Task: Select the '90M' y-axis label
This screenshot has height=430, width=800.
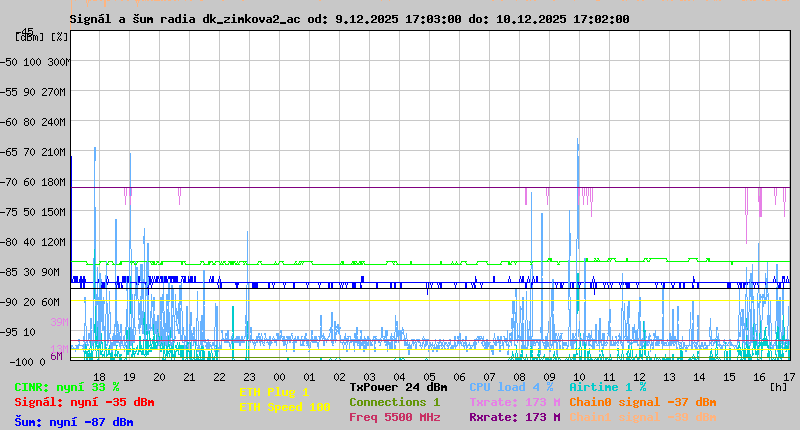Action: click(x=51, y=272)
